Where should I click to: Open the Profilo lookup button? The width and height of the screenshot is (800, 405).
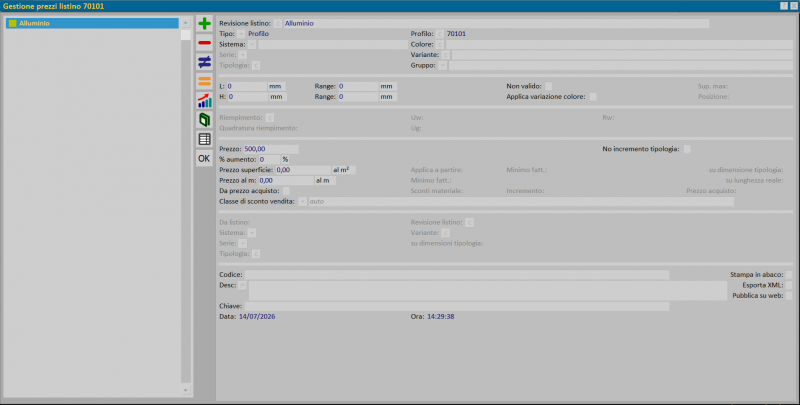click(440, 34)
